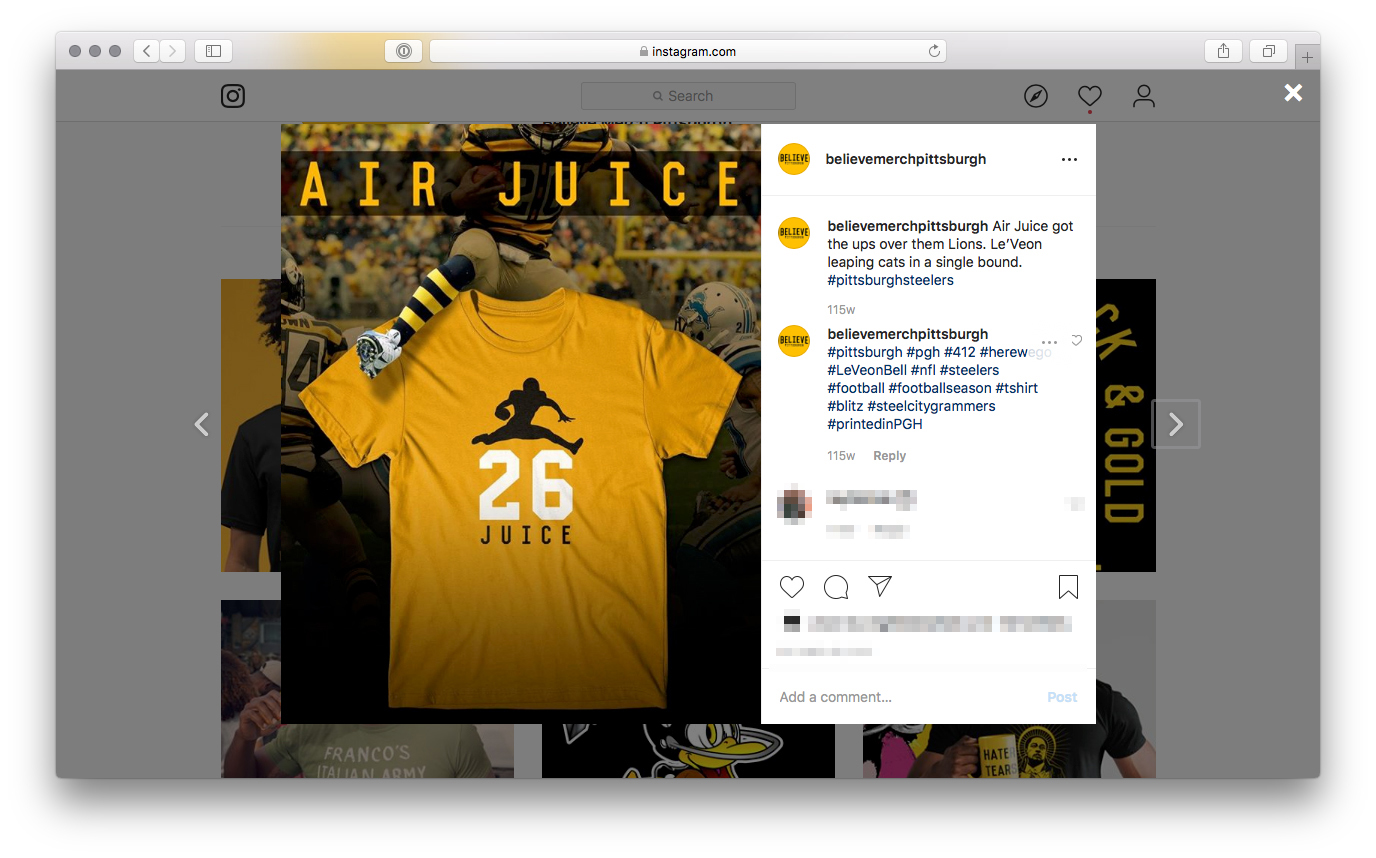Viewport: 1376px width, 858px height.
Task: Click the avatar beside the Air Juice caption
Action: (x=794, y=233)
